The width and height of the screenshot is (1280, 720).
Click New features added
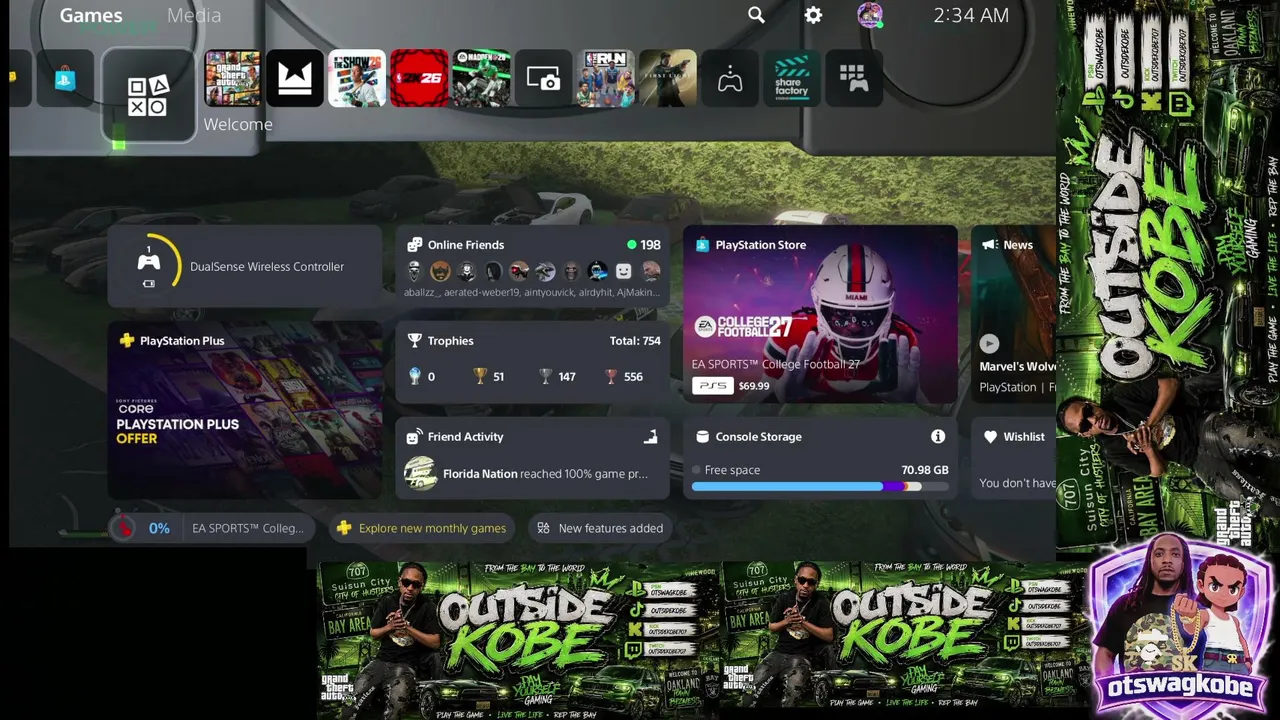click(600, 528)
